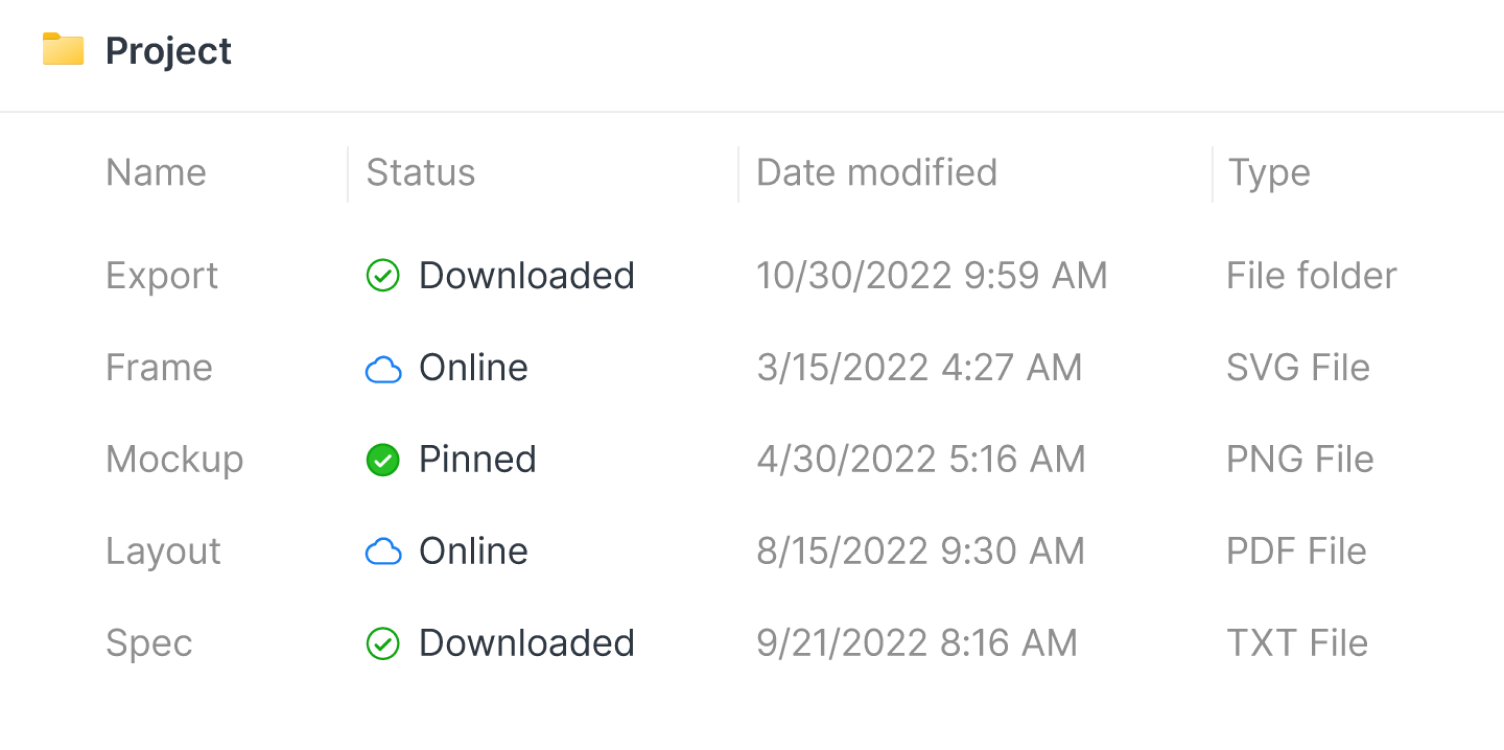Select the Frame file name
The image size is (1504, 750).
(159, 368)
